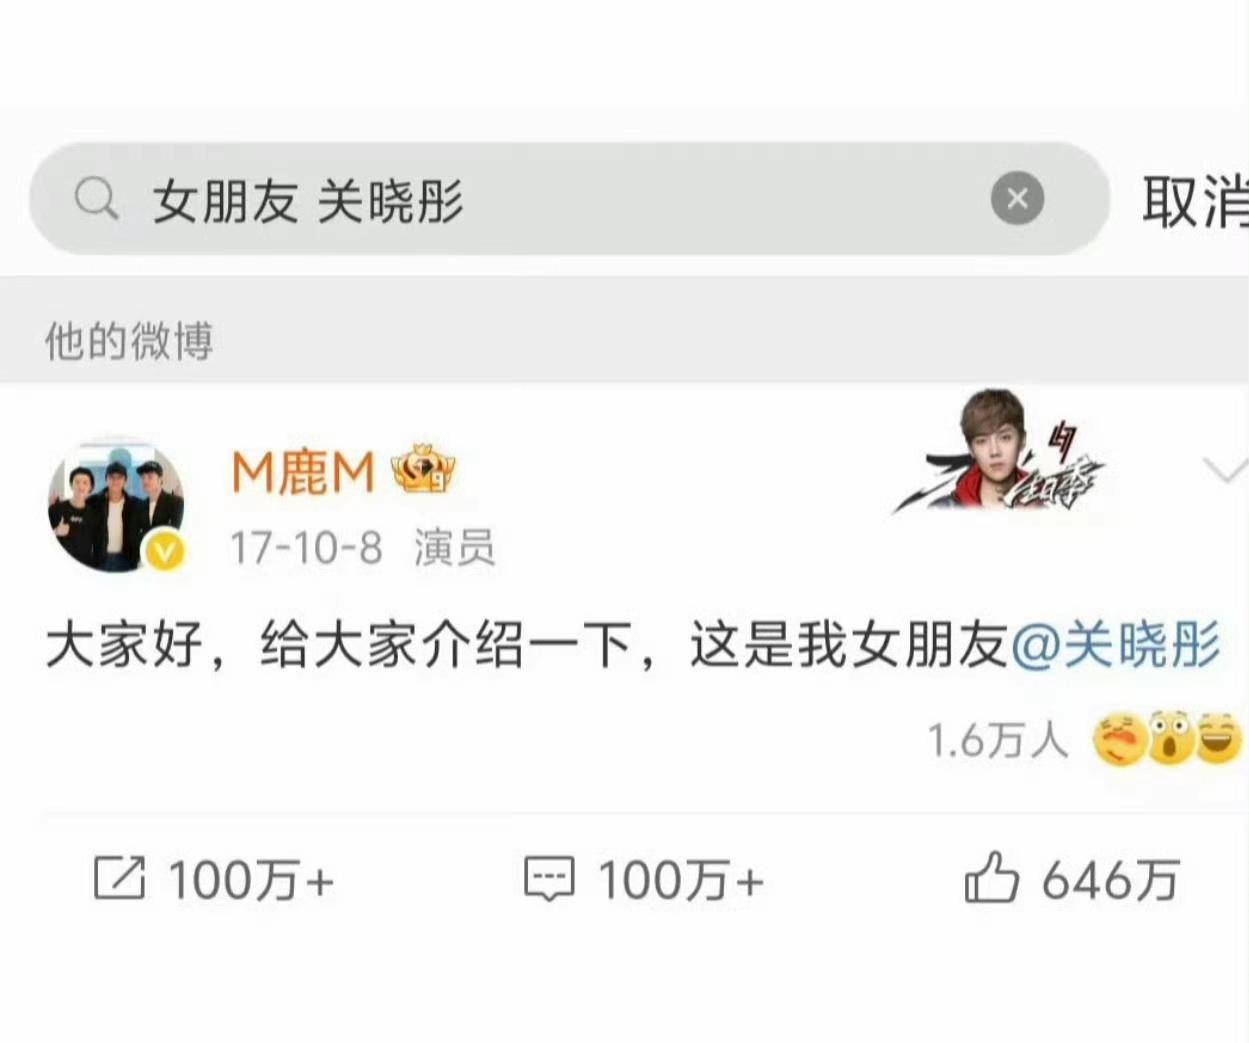Focus the search field containing 女朋友 关晓彤
1249x1043 pixels.
click(569, 198)
